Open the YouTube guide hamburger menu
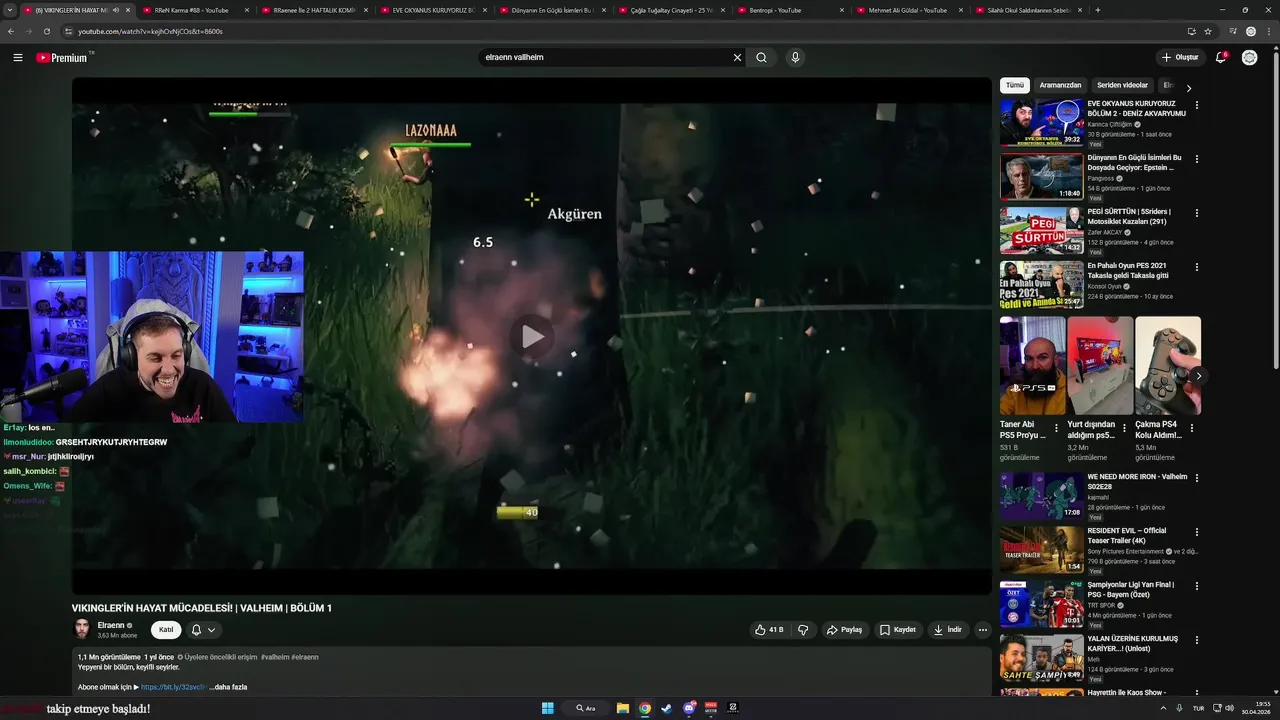 18,57
